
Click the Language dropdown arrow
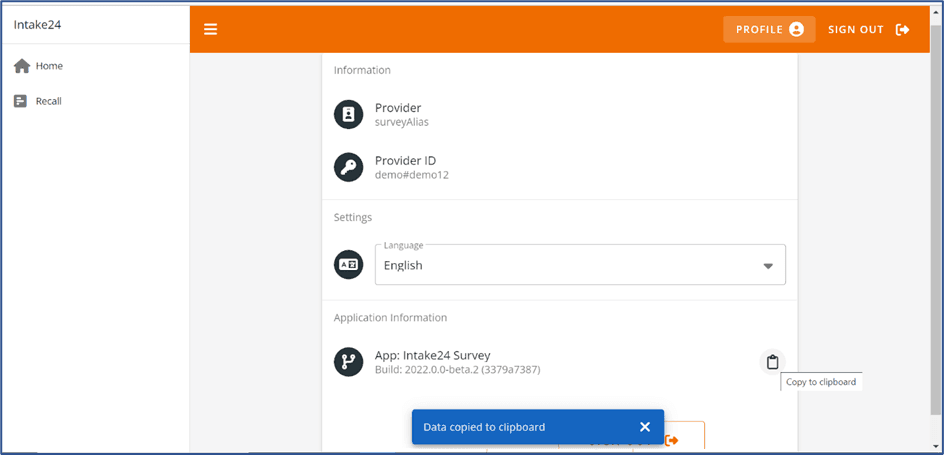tap(768, 266)
